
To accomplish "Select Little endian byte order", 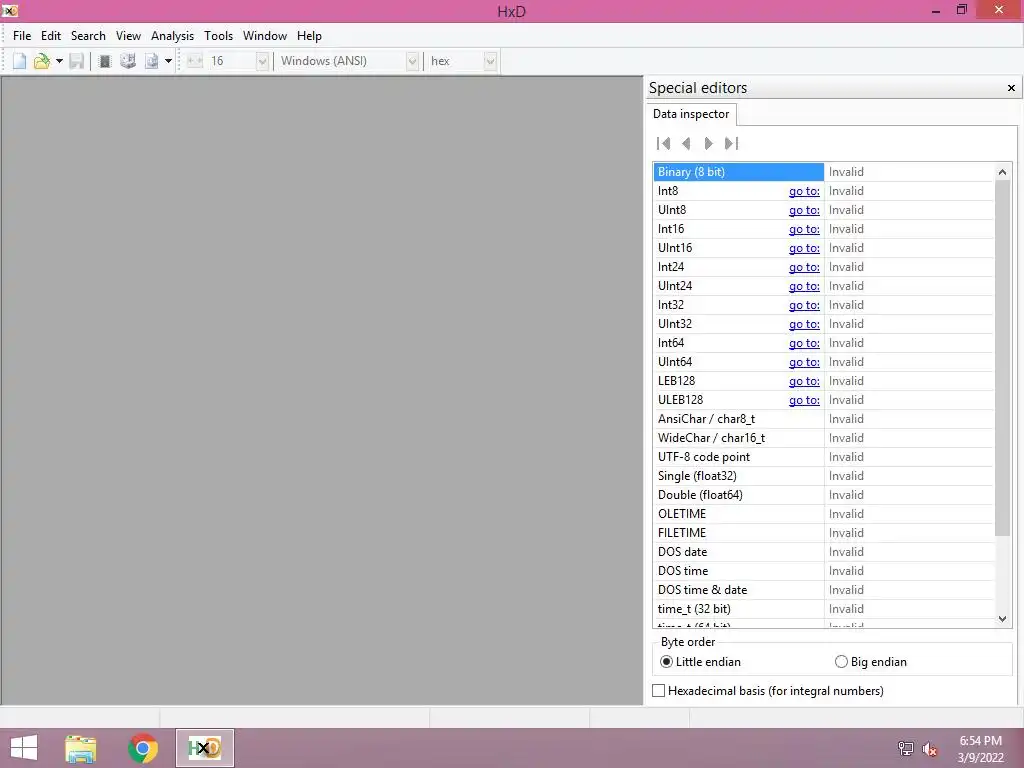I will tap(701, 662).
